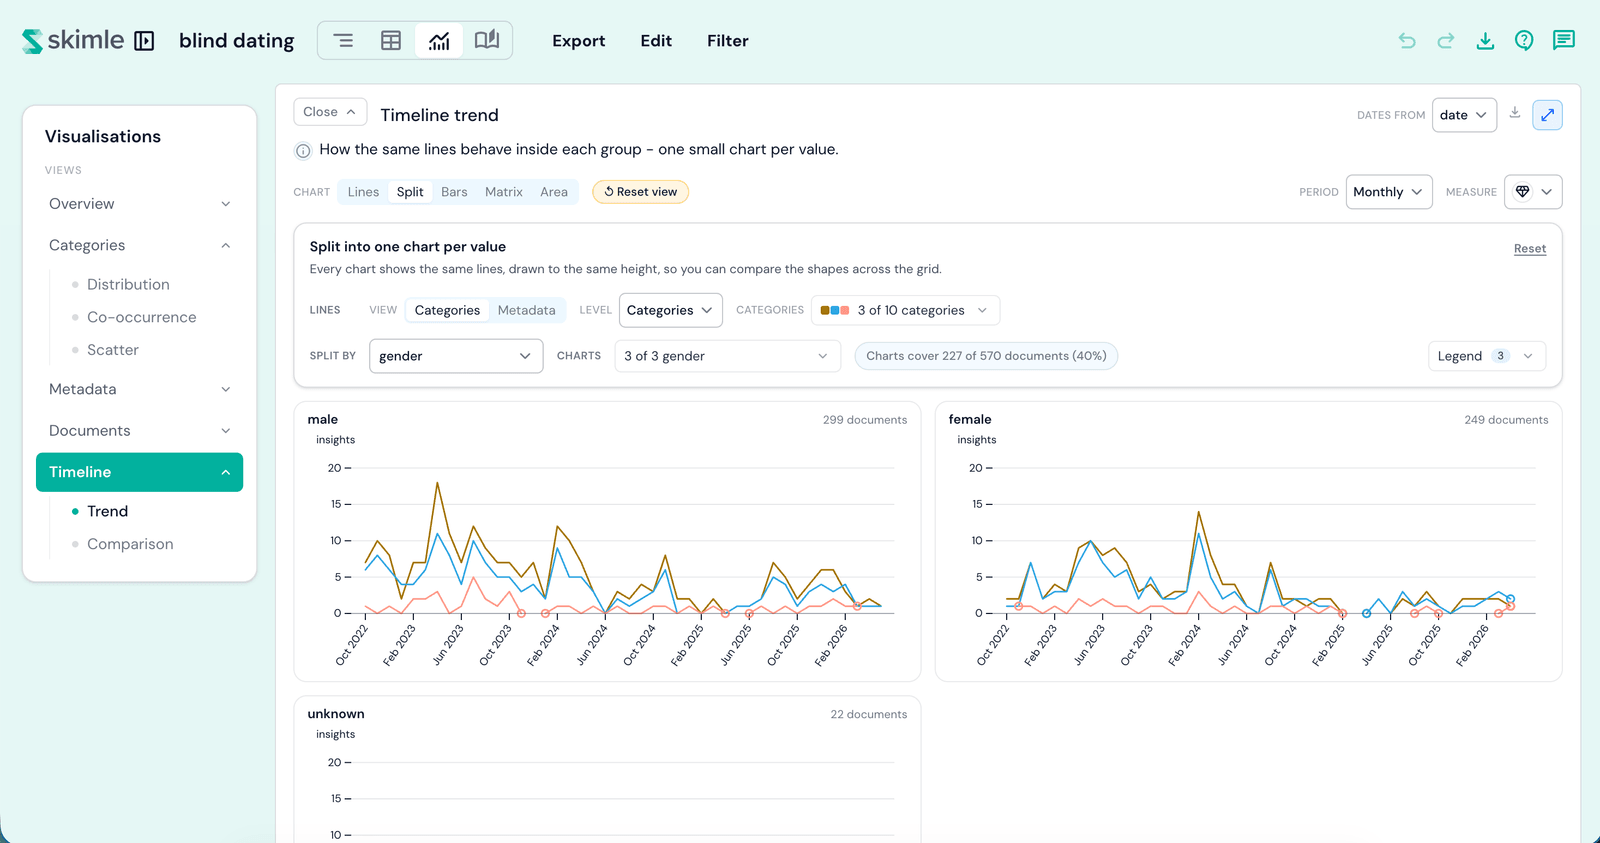Image resolution: width=1600 pixels, height=843 pixels.
Task: Select the Area chart type
Action: click(x=554, y=192)
